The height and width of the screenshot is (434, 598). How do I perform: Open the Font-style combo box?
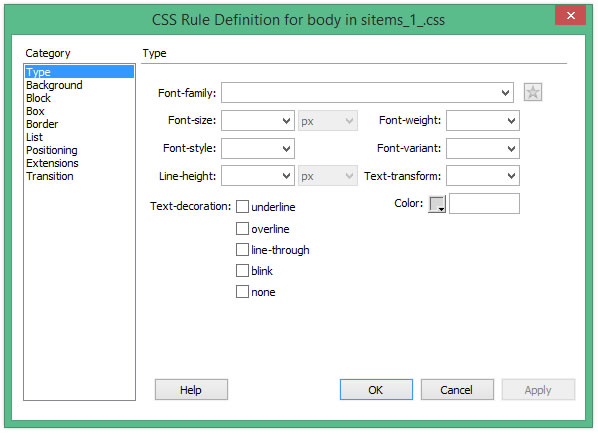coord(258,148)
